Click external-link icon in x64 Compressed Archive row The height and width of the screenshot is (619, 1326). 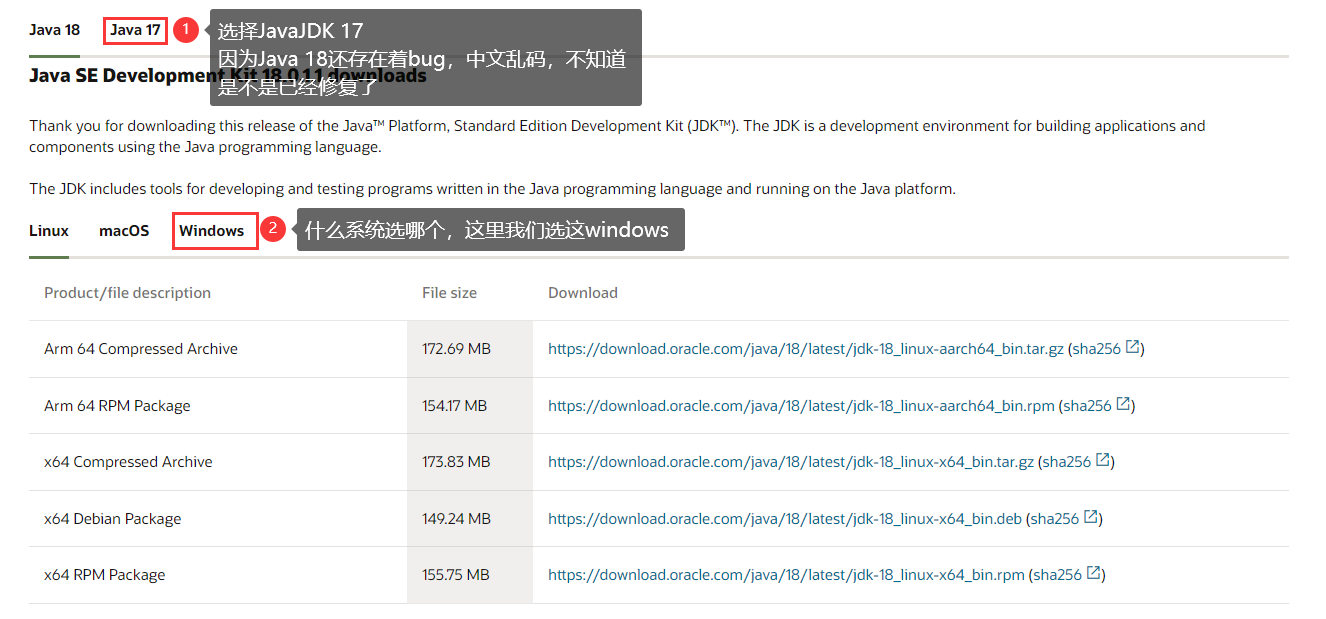coord(1103,460)
